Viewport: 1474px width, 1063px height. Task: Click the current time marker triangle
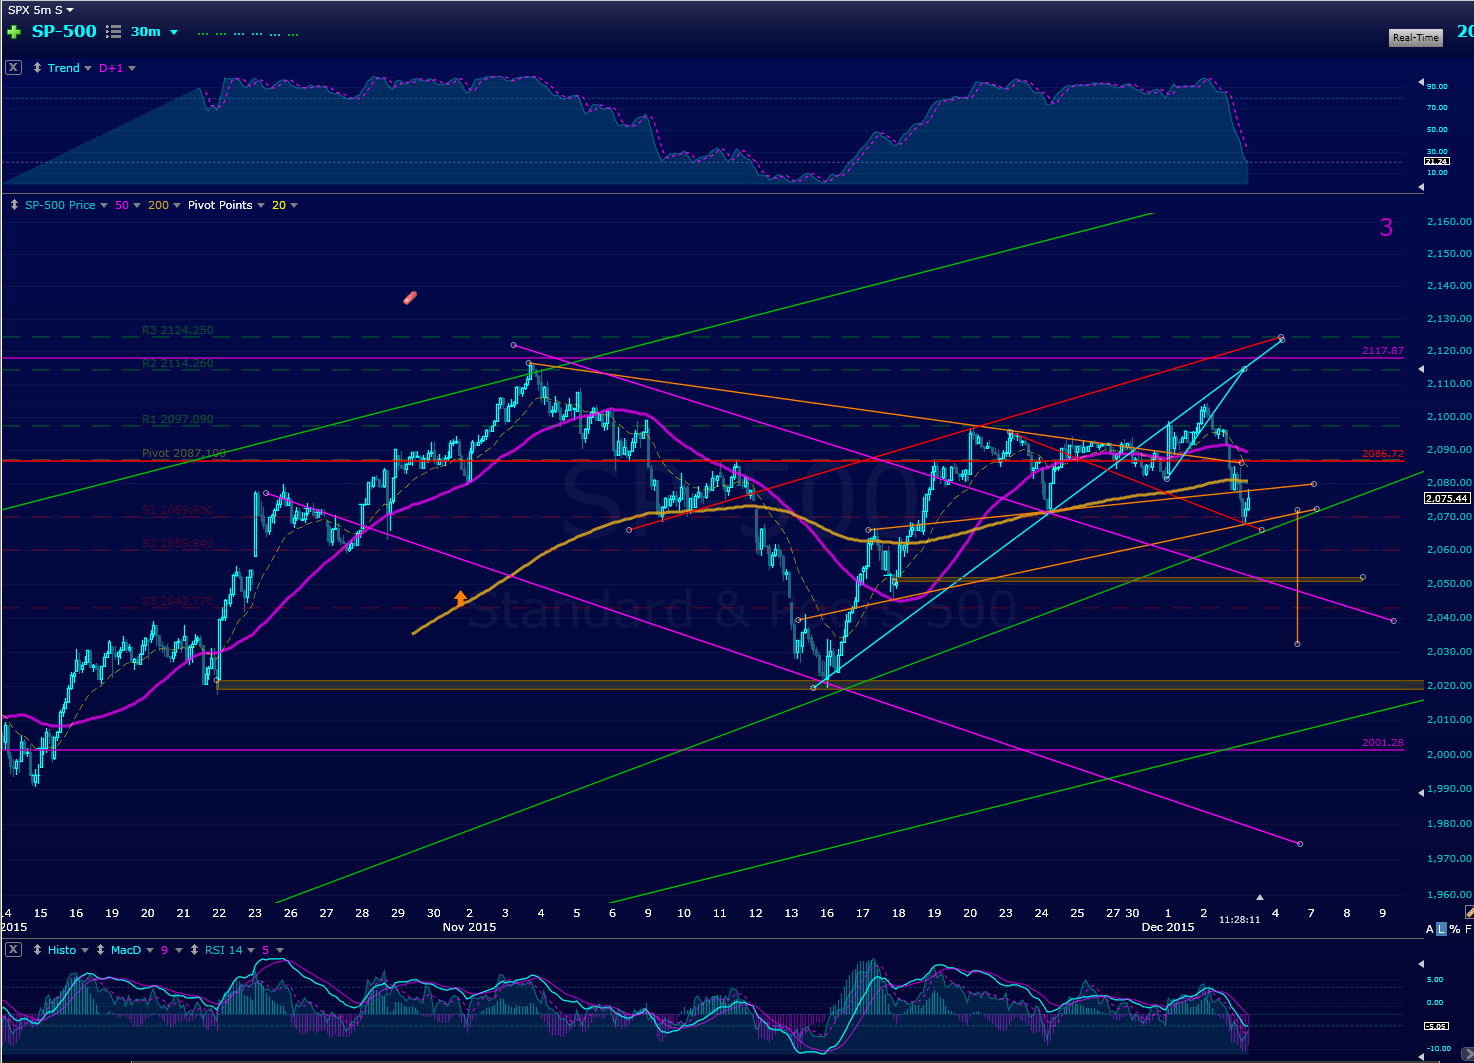(x=1260, y=897)
